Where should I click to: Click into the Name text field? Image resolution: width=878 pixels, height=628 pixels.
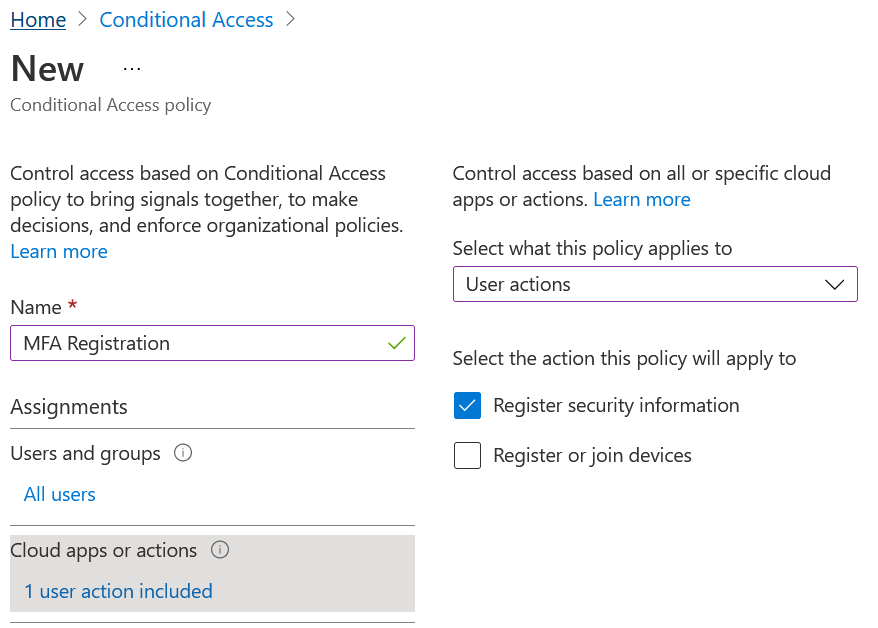212,343
